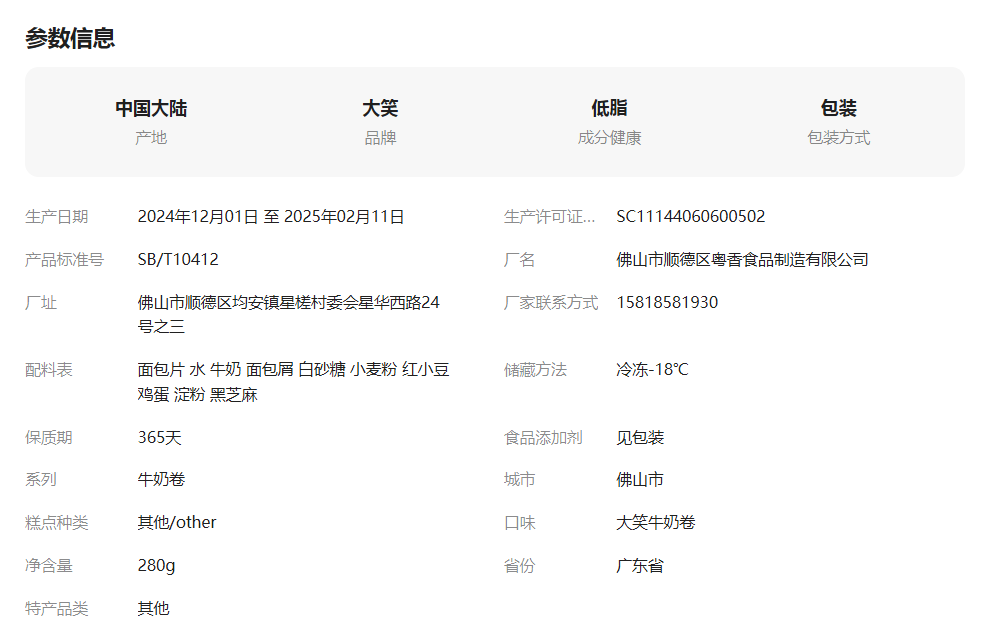Click the series value 牛奶卷

click(161, 480)
